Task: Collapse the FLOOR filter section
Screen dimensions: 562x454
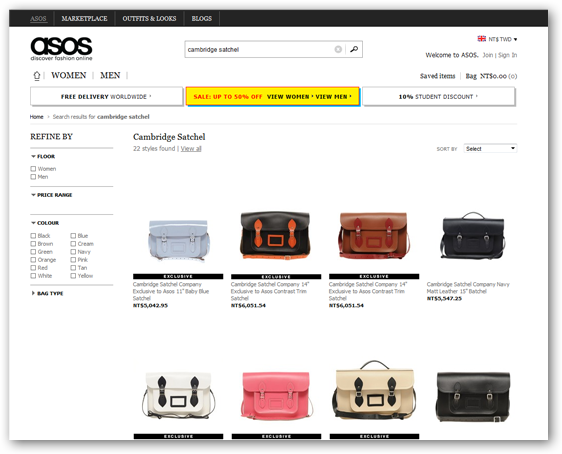Action: pos(43,157)
